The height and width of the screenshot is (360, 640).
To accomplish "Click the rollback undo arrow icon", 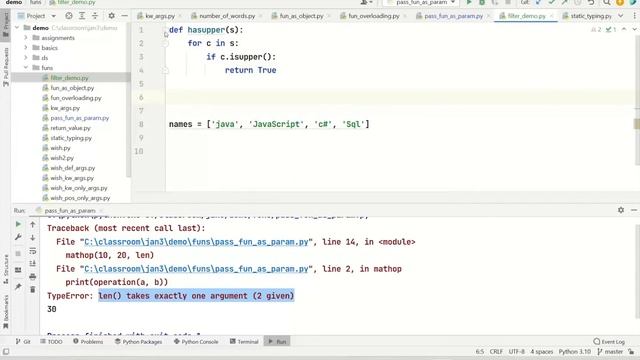I will click(591, 2).
